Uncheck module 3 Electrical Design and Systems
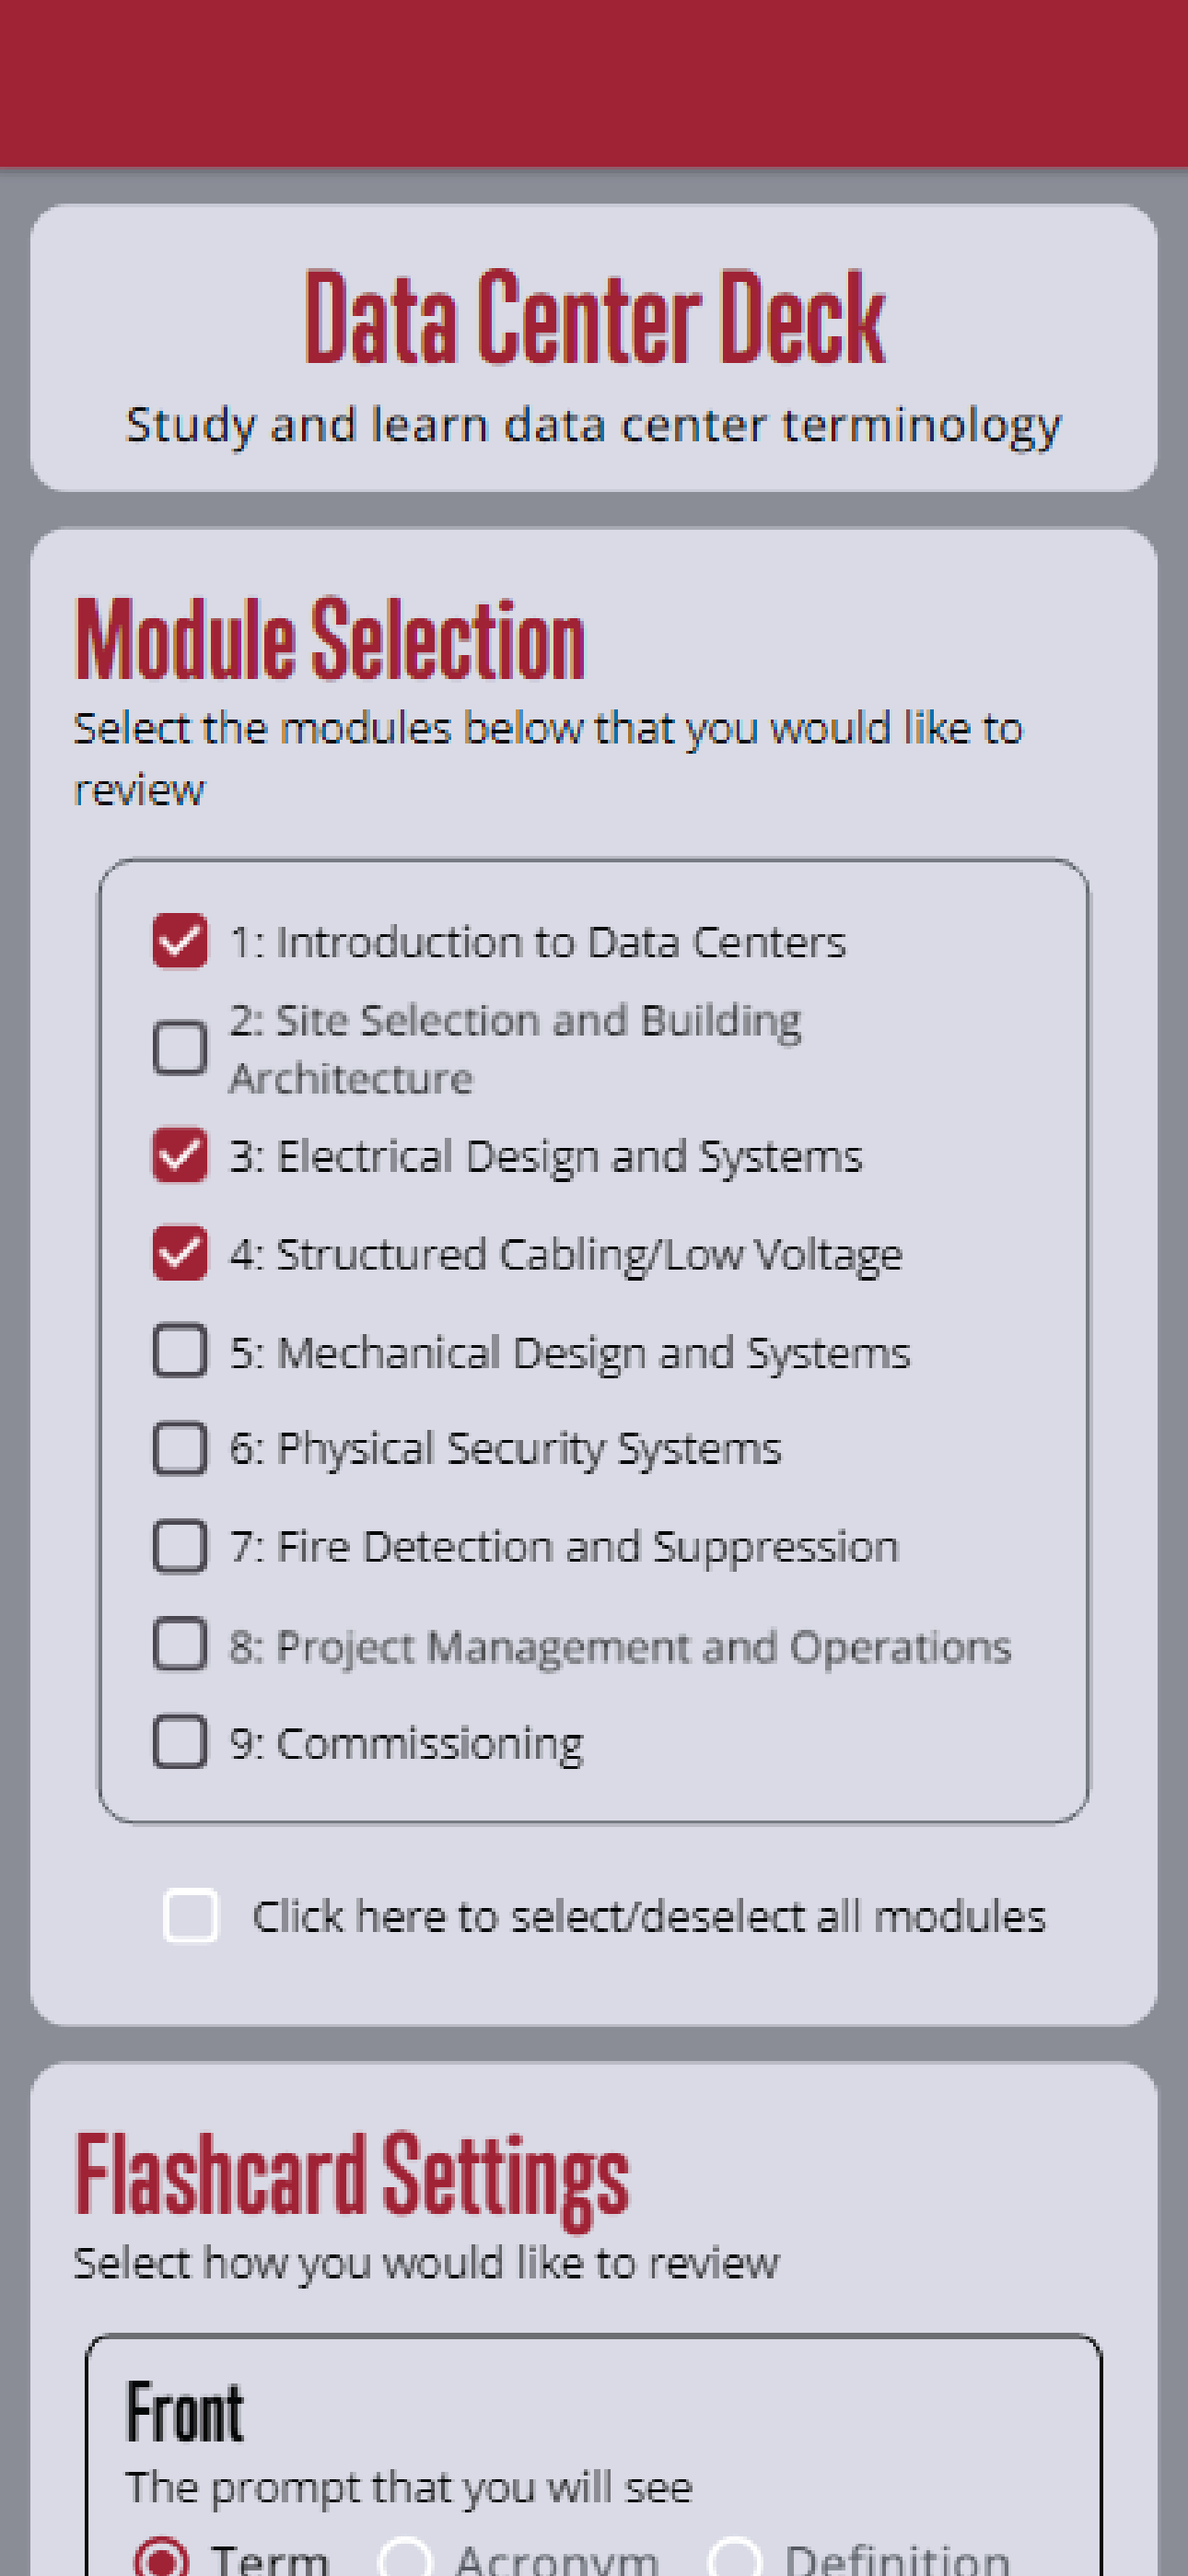The image size is (1188, 2576). [180, 1155]
